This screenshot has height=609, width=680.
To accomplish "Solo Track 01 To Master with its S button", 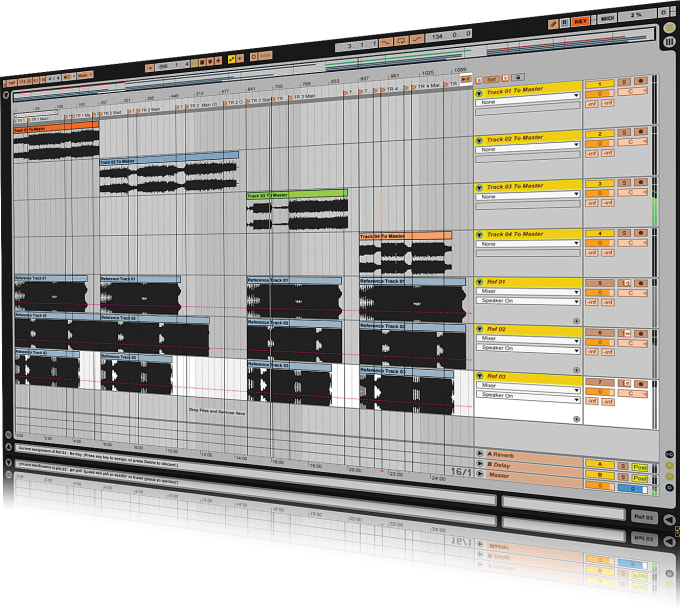I will [x=624, y=82].
